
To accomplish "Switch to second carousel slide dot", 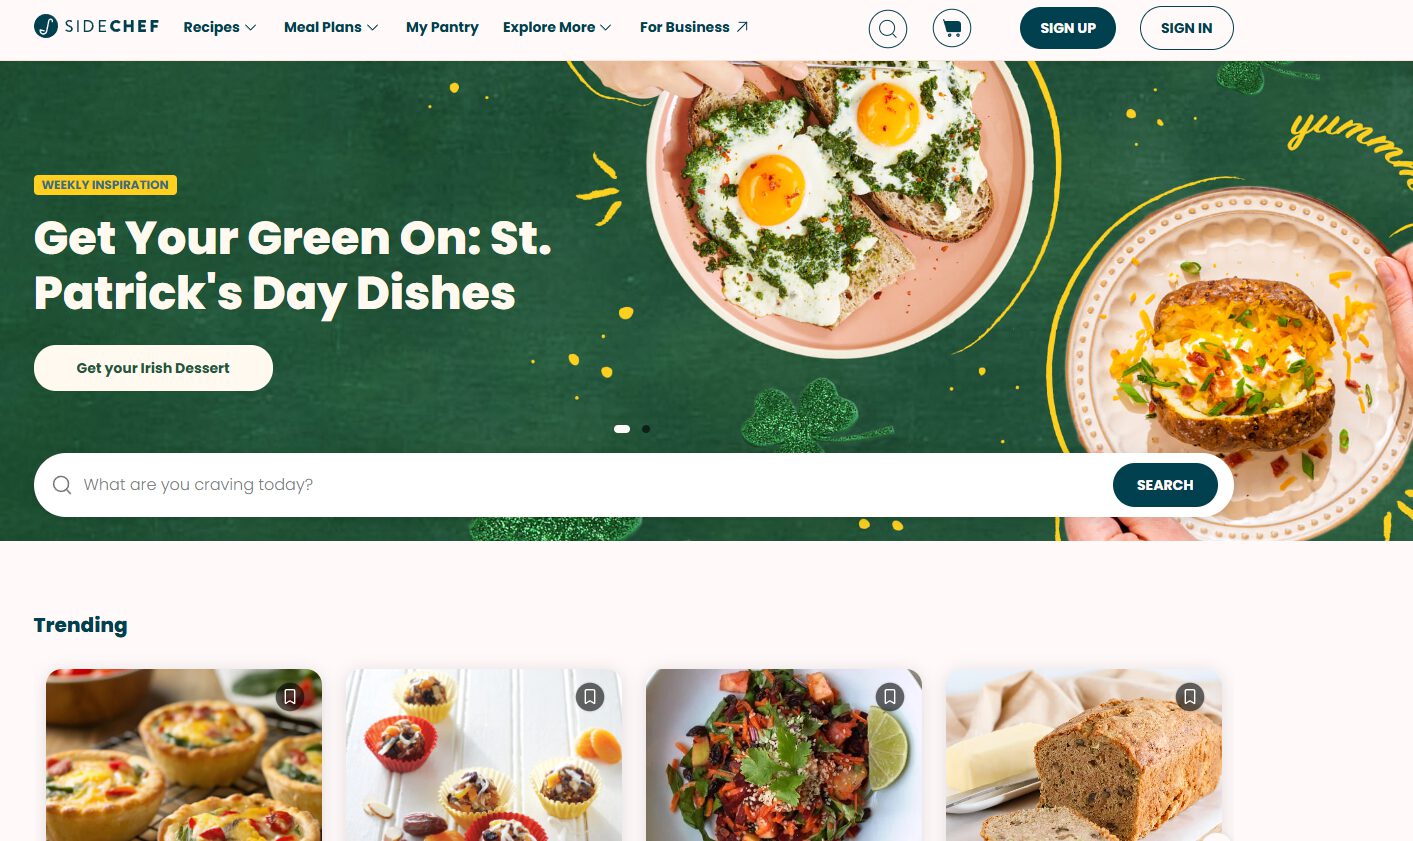I will pyautogui.click(x=646, y=429).
